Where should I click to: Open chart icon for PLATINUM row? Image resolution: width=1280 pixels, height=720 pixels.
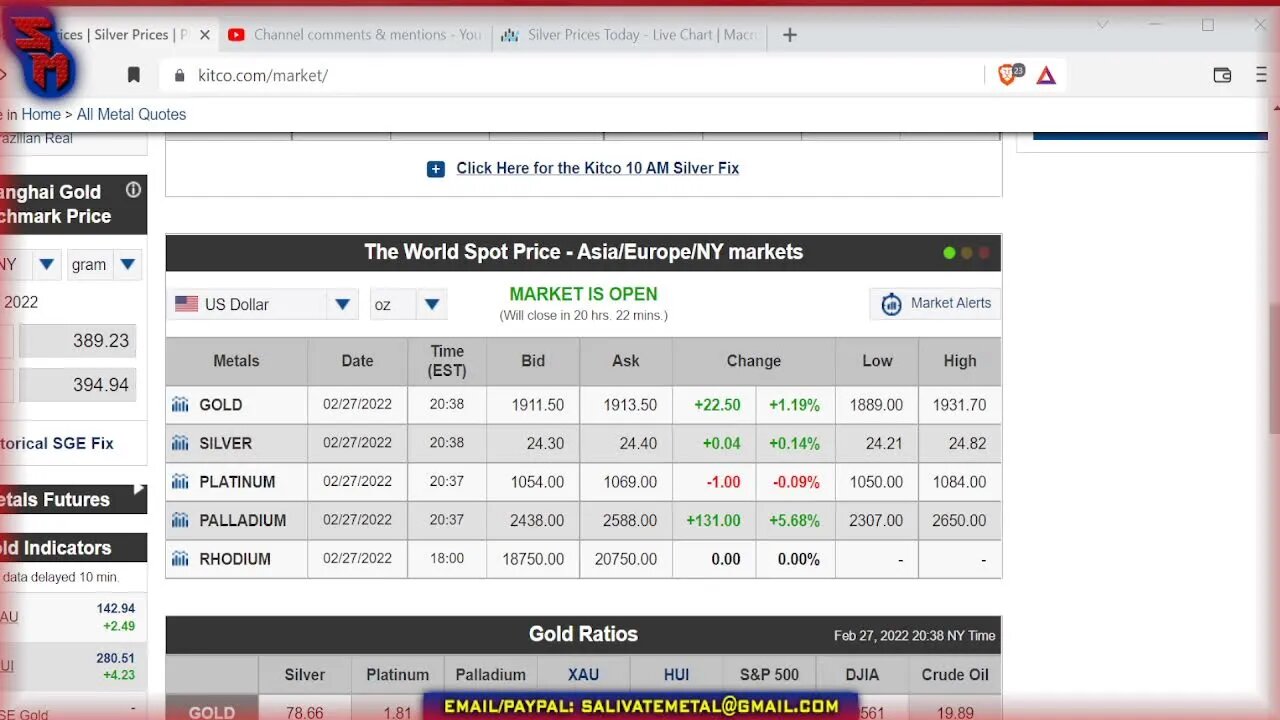pos(180,482)
